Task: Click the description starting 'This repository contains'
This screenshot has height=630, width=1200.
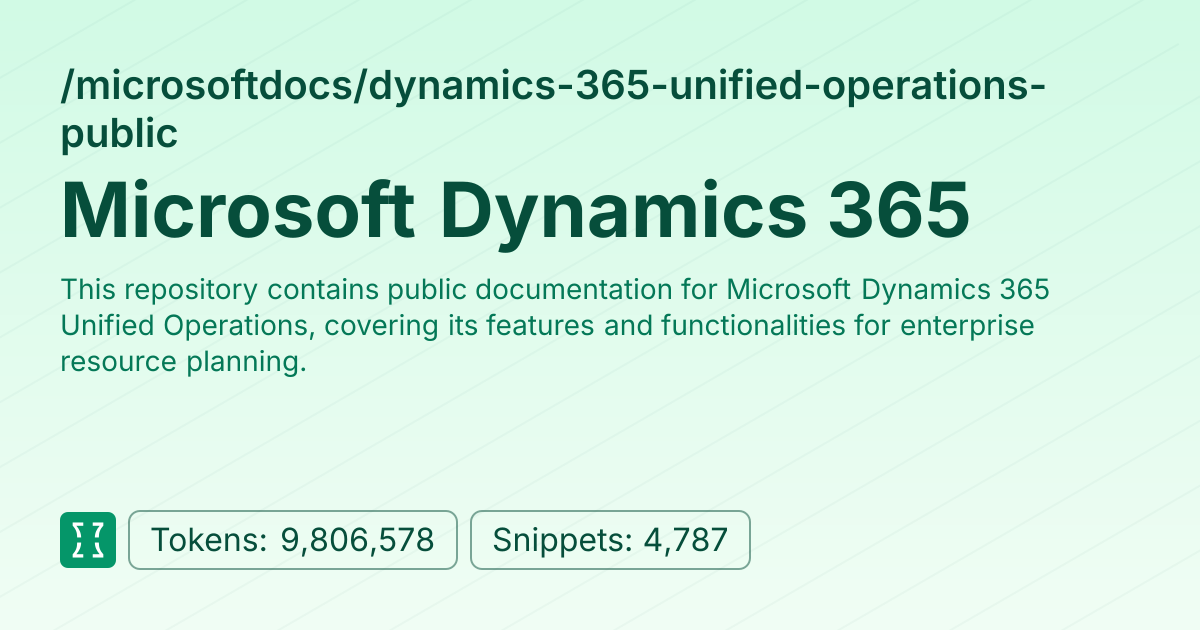Action: [555, 327]
